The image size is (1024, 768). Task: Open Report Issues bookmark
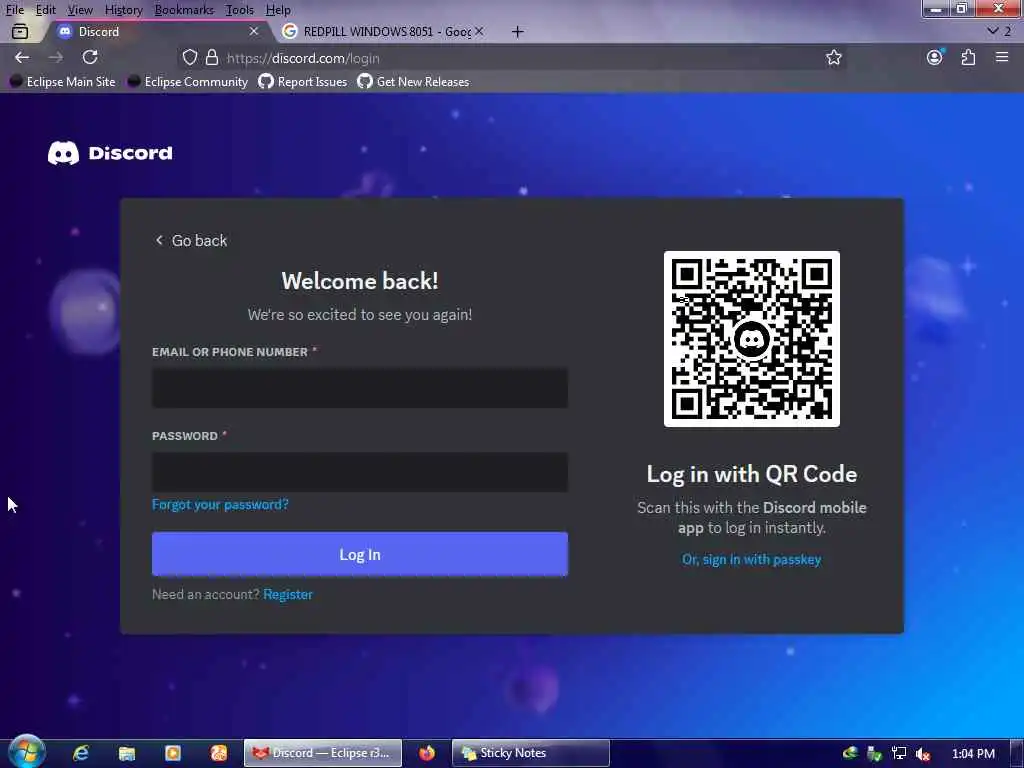tap(303, 82)
